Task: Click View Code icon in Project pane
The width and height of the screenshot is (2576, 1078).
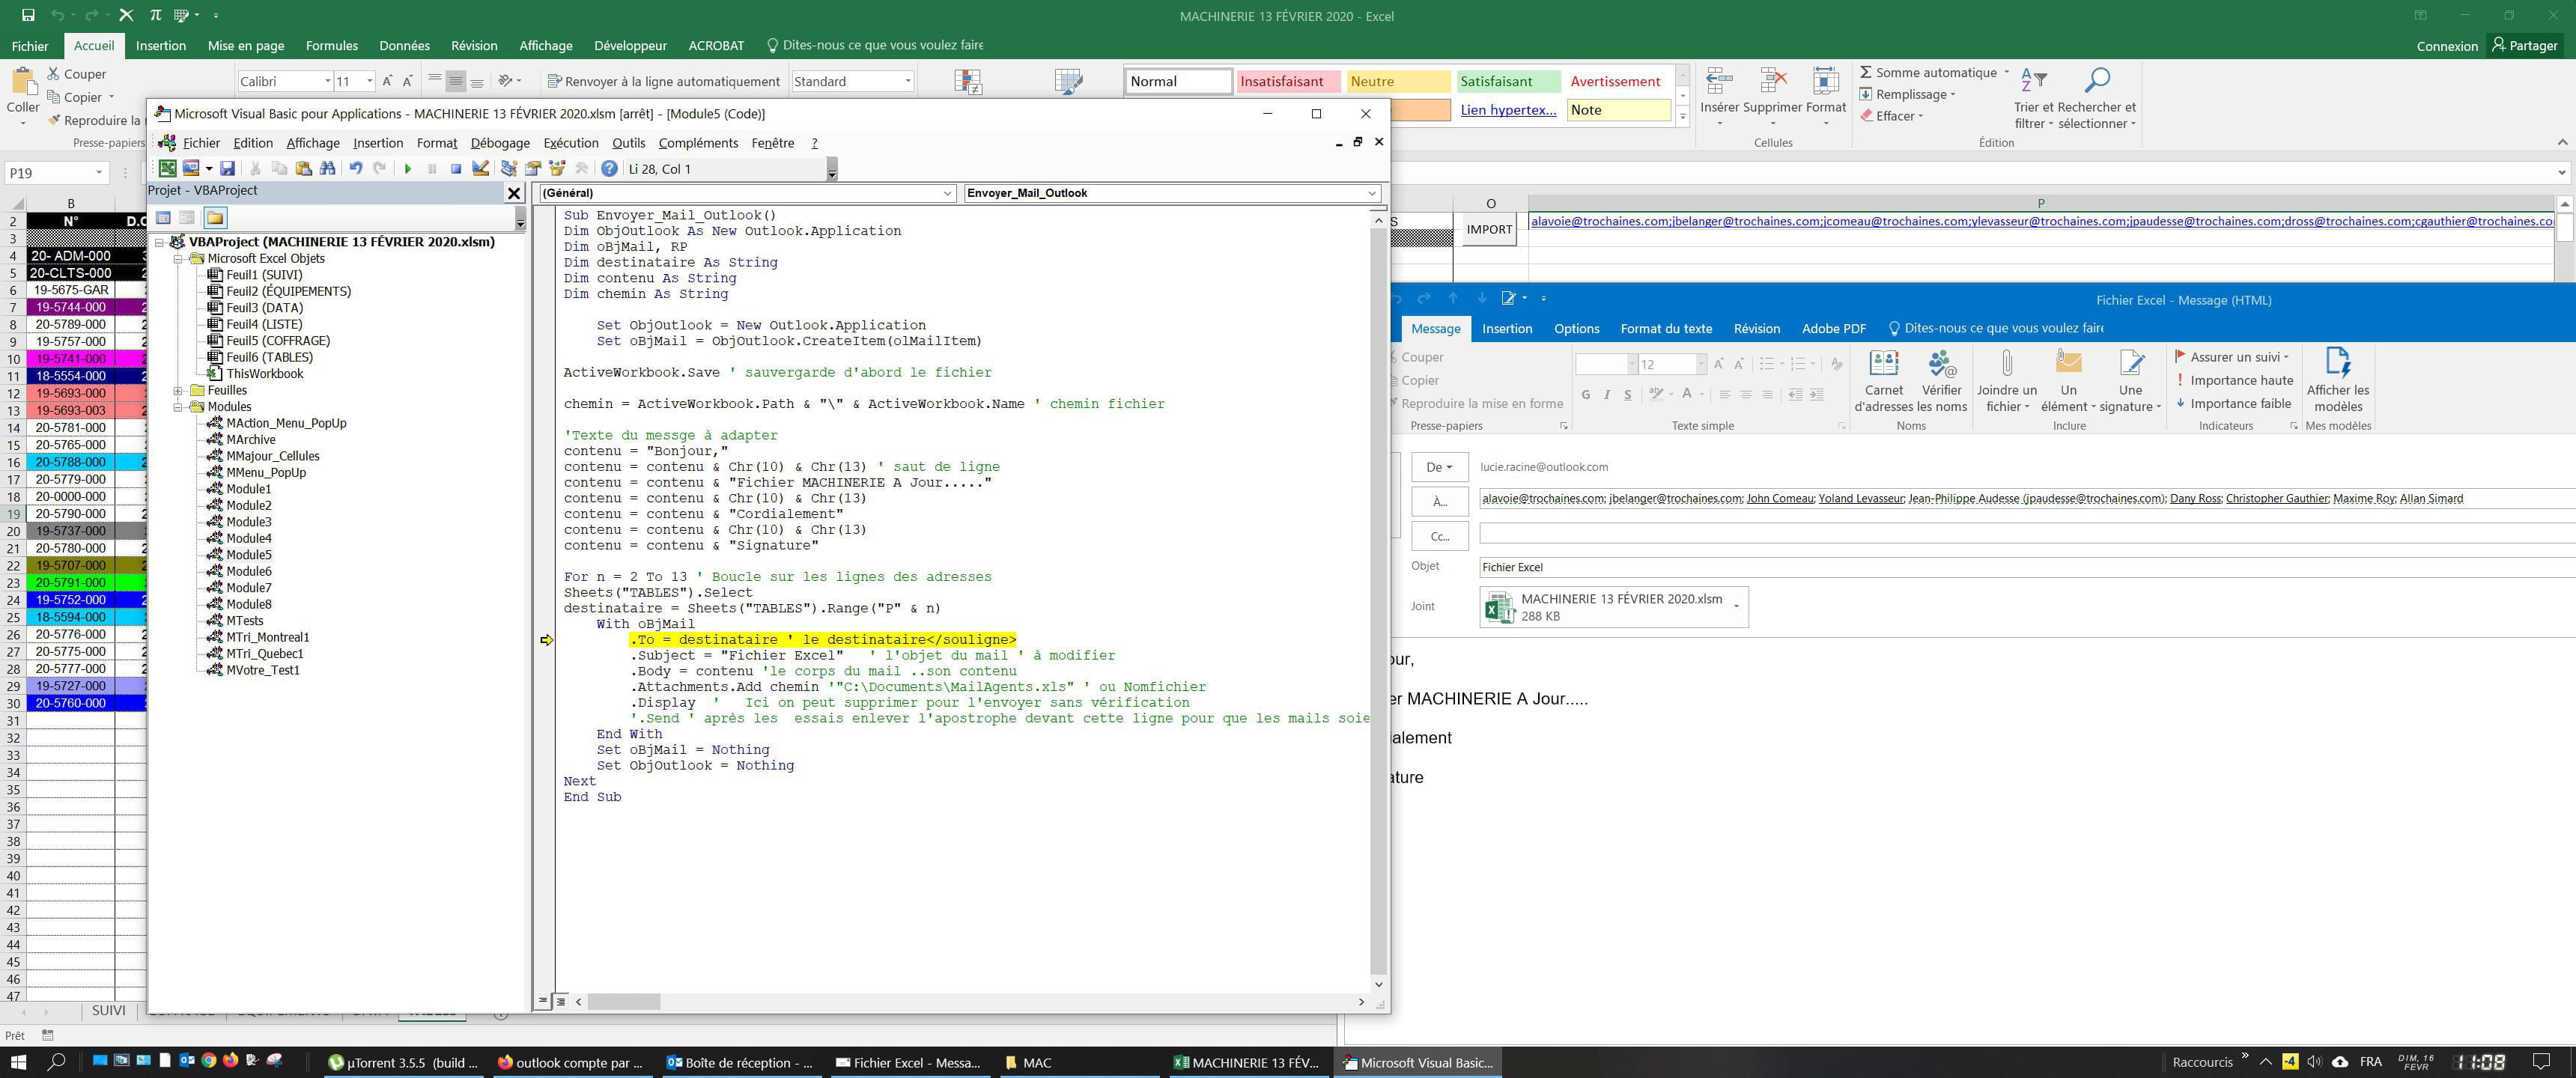Action: tap(163, 218)
